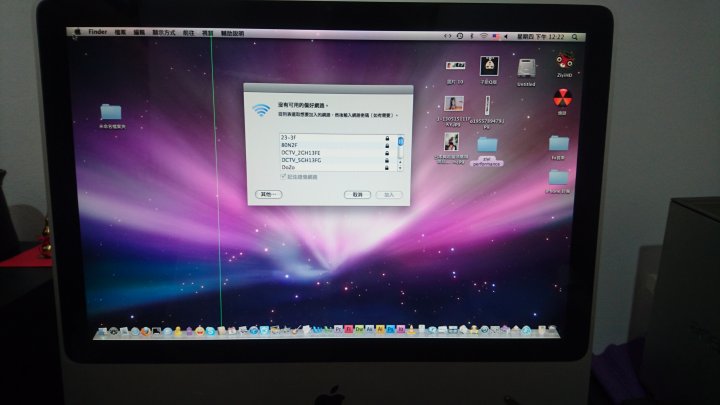Open the Apple menu
Image resolution: width=720 pixels, height=405 pixels.
pos(77,32)
